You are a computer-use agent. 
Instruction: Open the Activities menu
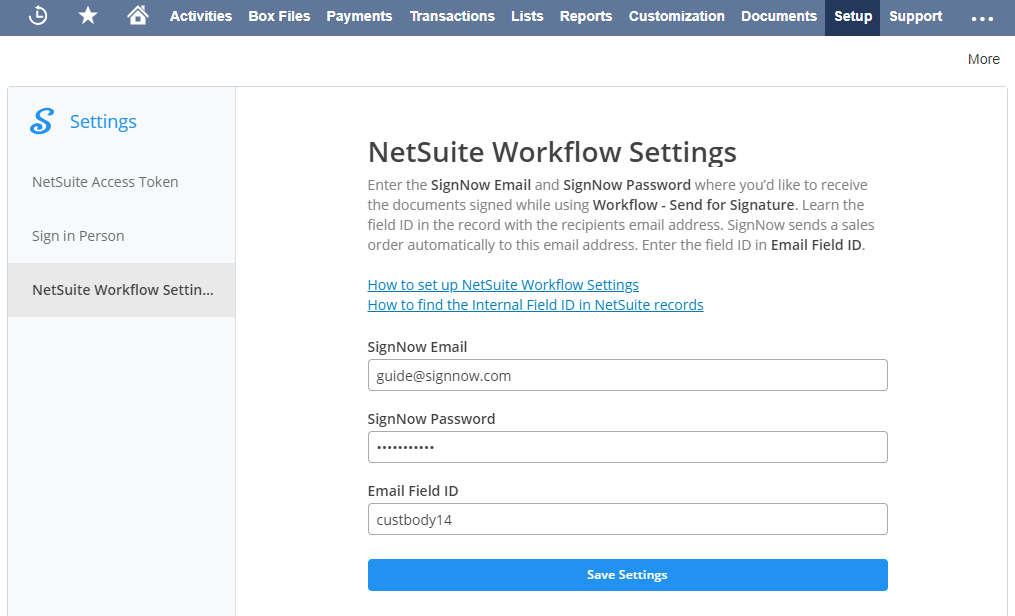[x=201, y=16]
